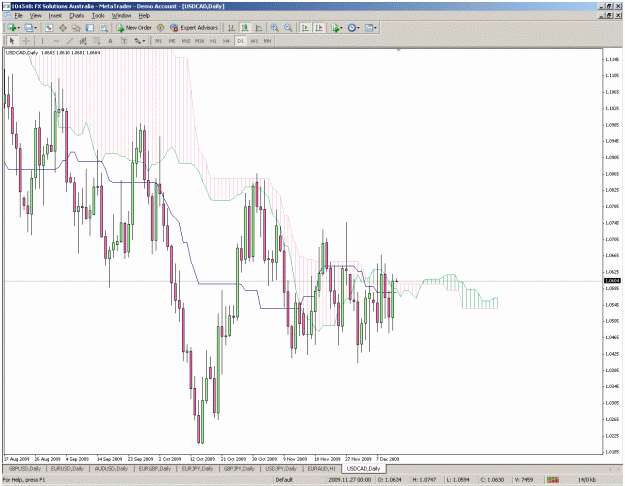The height and width of the screenshot is (486, 625).
Task: Click the Expert Advisors button
Action: click(194, 28)
